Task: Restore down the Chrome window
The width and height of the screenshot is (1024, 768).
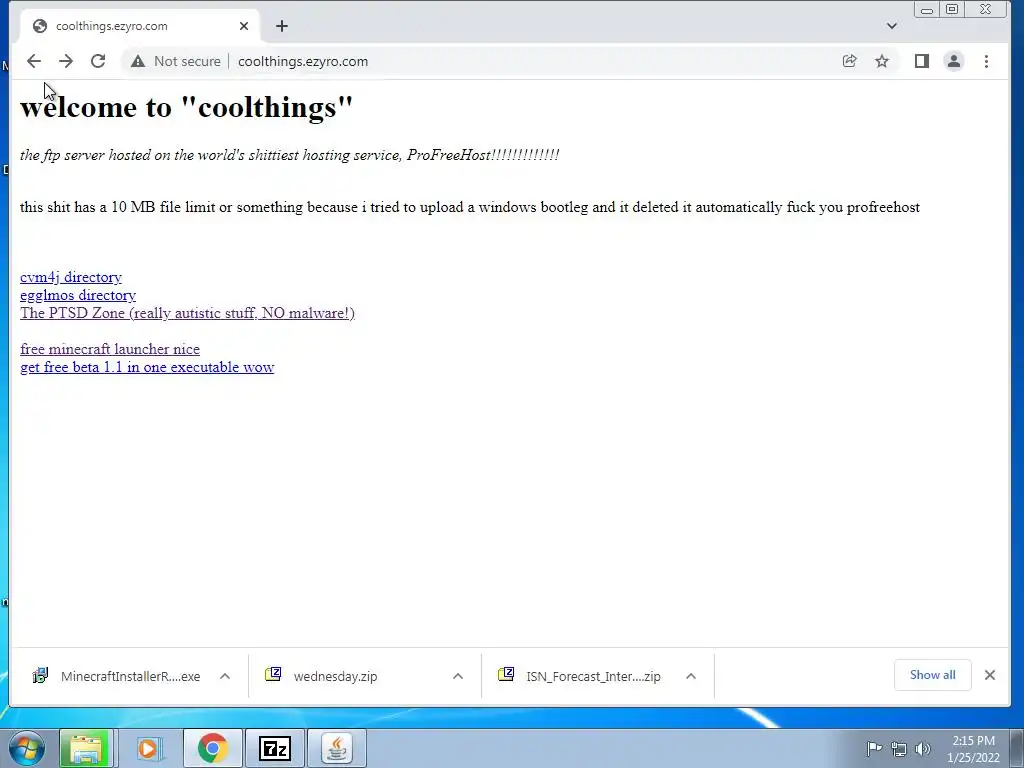Action: click(953, 9)
